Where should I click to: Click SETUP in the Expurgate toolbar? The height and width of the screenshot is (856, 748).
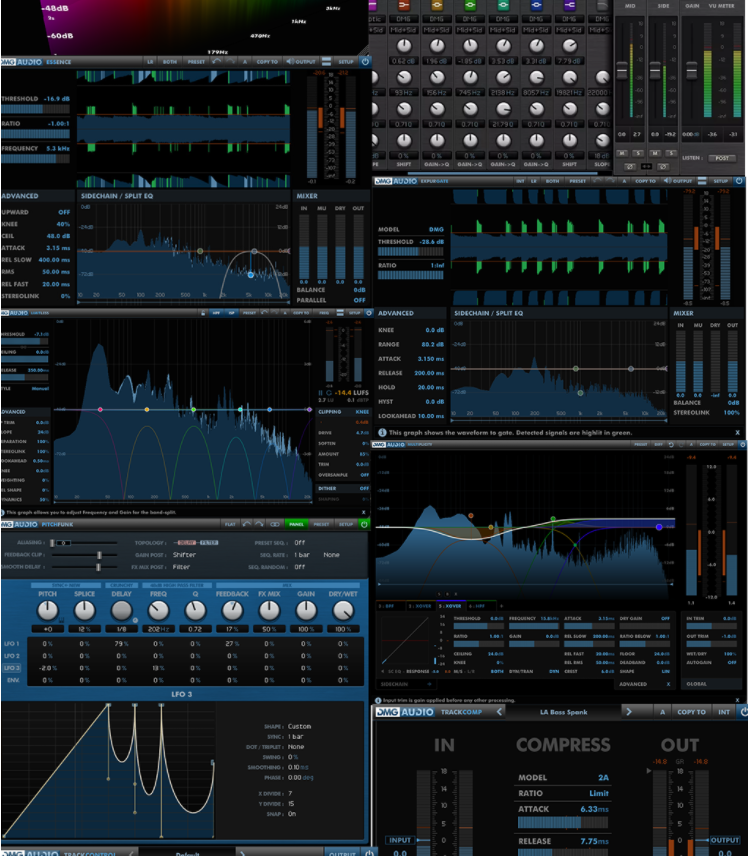[x=721, y=181]
